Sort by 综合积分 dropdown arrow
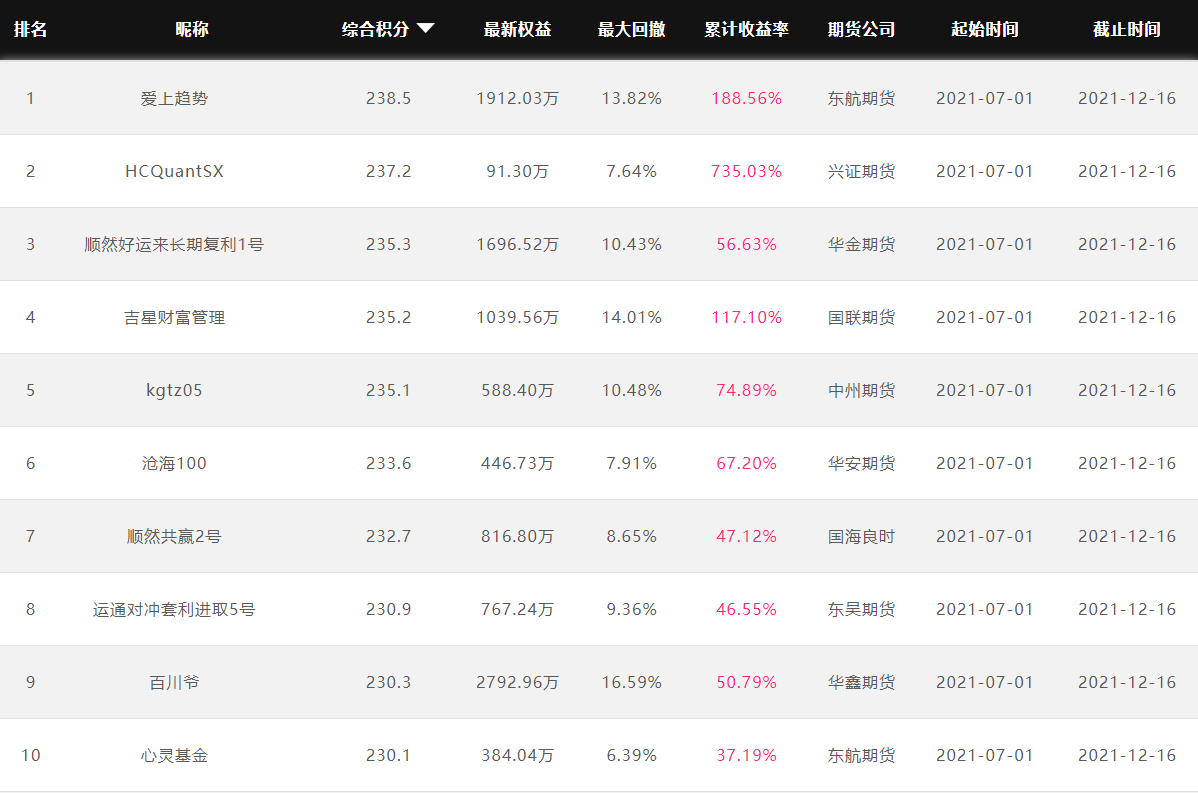The height and width of the screenshot is (793, 1198). [x=426, y=28]
